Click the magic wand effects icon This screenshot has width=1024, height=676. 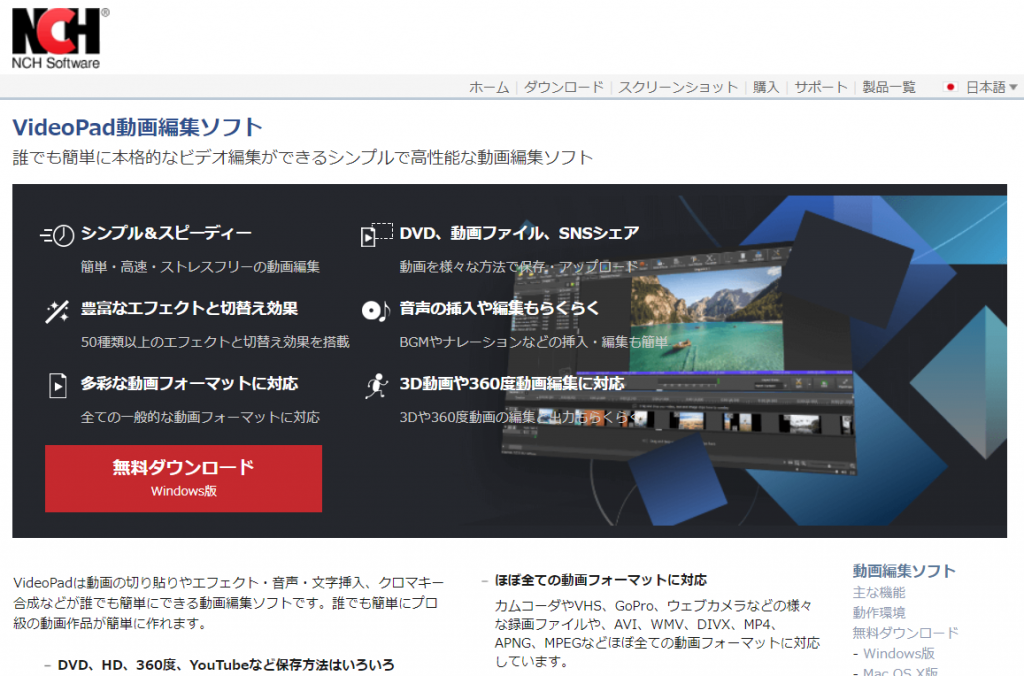[x=57, y=312]
